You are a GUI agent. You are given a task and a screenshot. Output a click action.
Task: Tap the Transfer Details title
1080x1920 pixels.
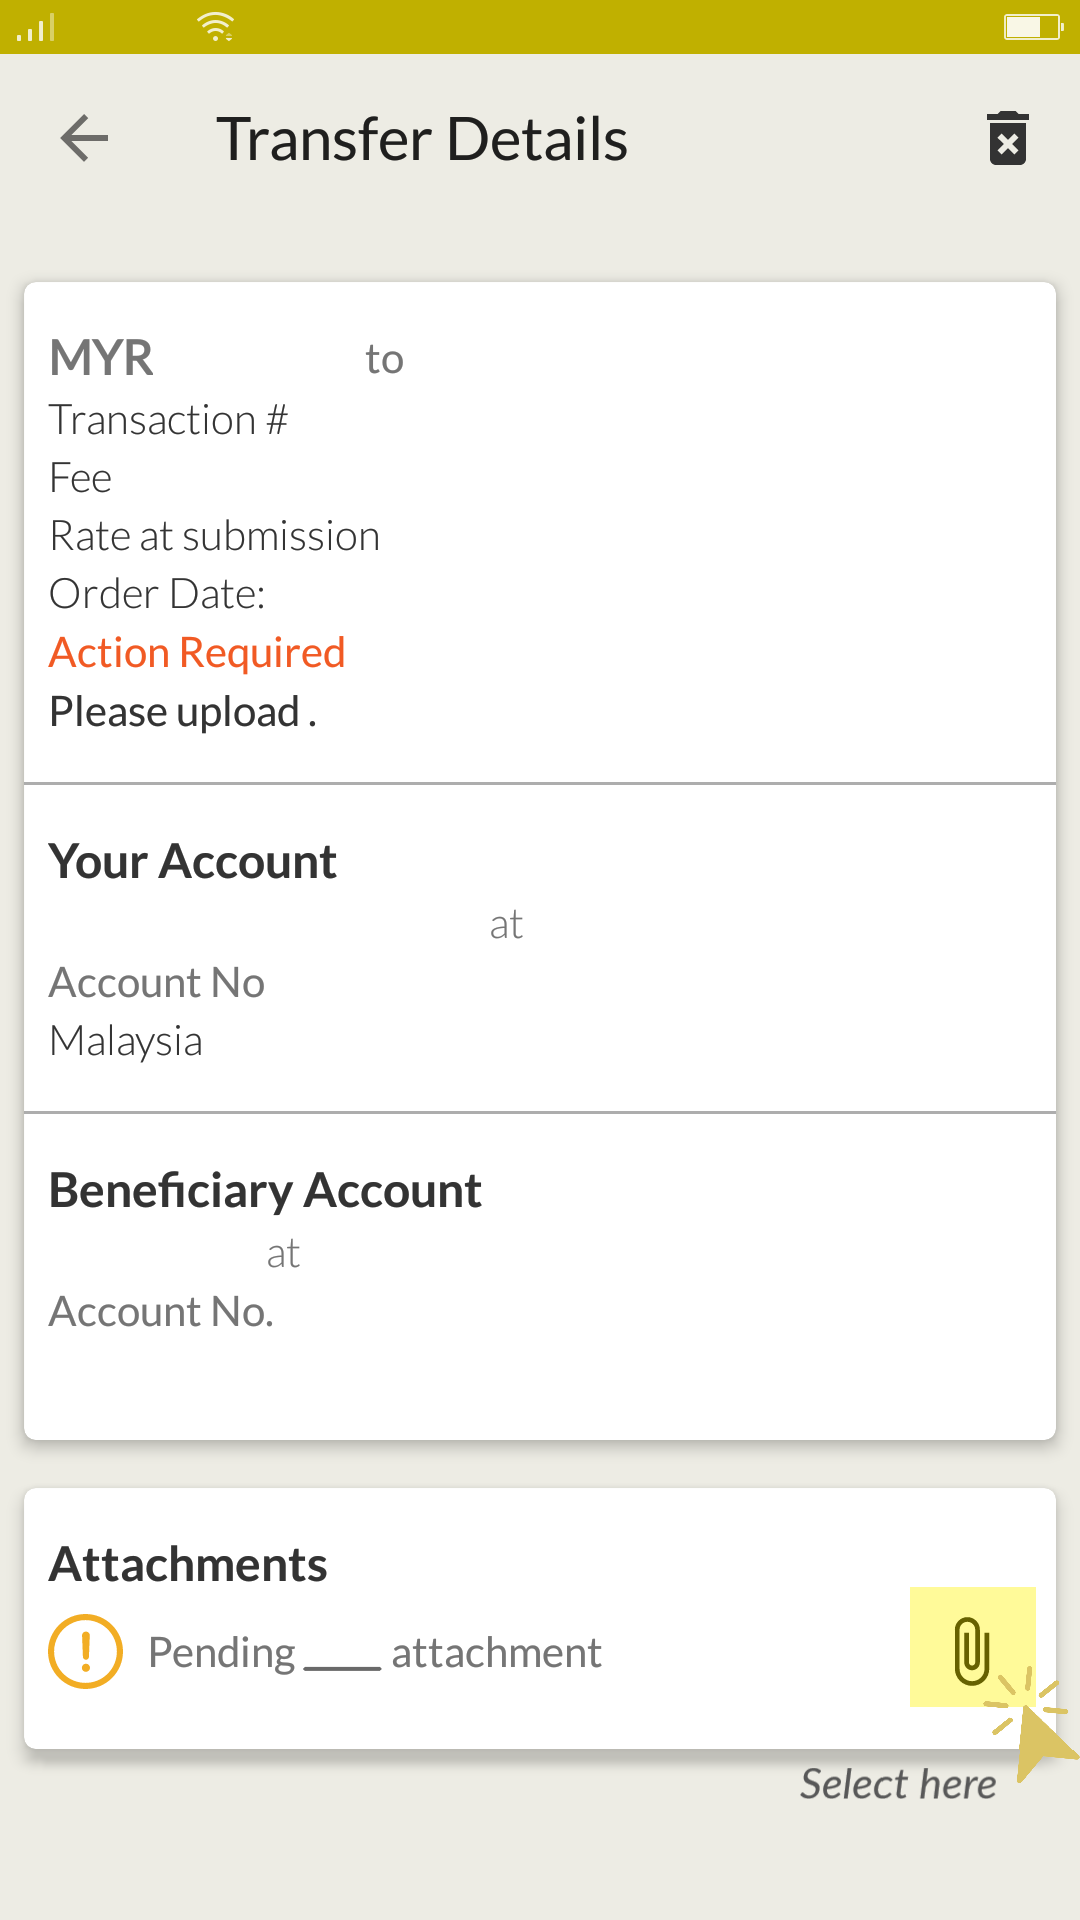422,139
